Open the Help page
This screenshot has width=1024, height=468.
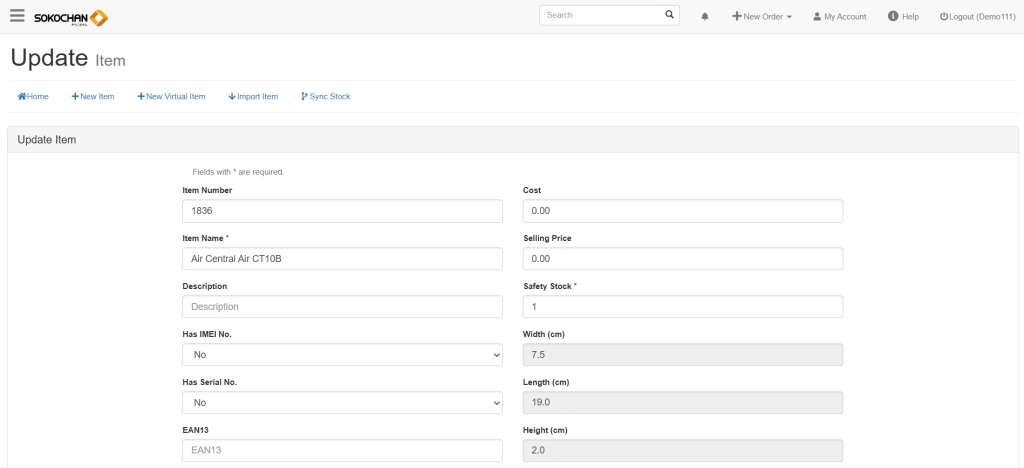[x=903, y=17]
